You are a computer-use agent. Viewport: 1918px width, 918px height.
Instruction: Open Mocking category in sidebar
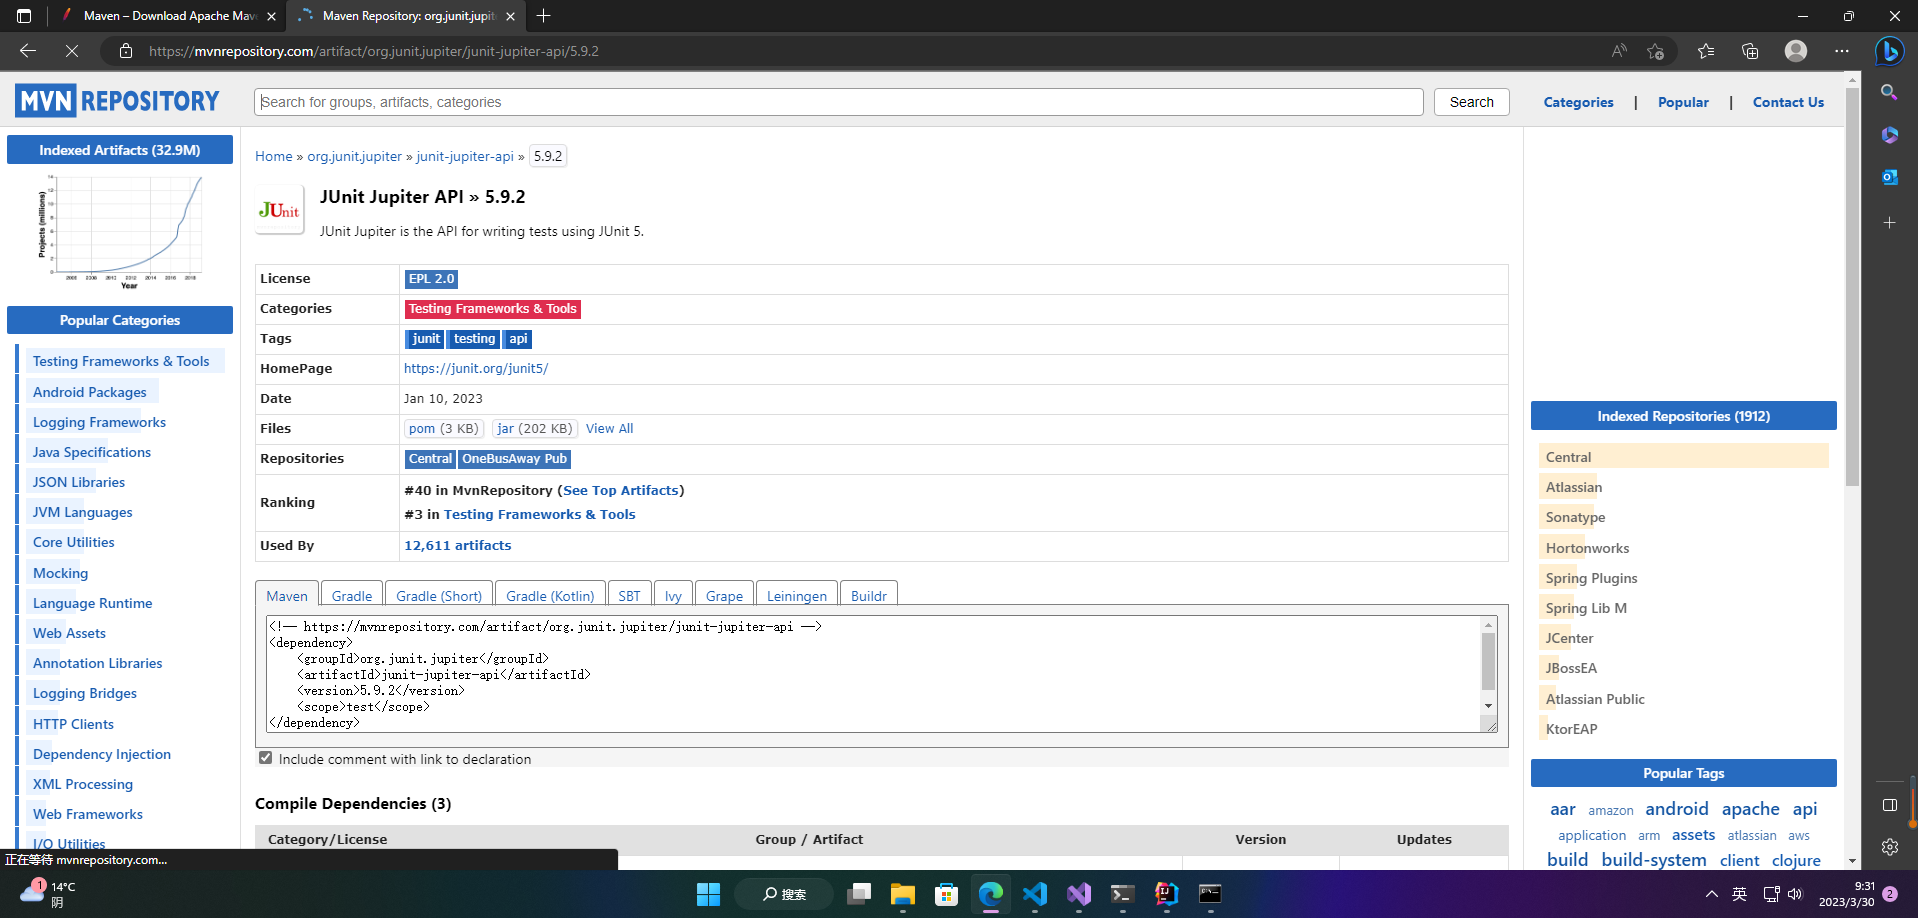61,573
